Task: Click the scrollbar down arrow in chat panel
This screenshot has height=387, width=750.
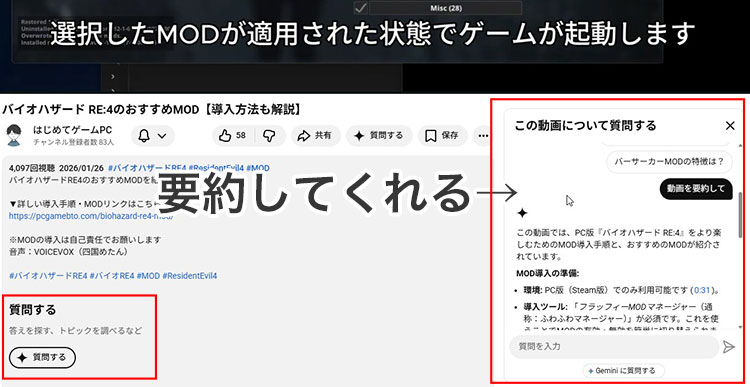Action: pyautogui.click(x=741, y=327)
